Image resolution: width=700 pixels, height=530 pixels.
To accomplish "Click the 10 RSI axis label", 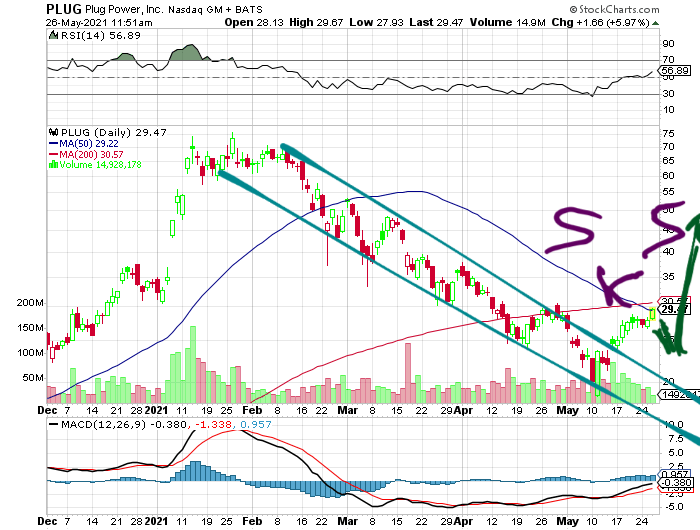I will point(668,110).
